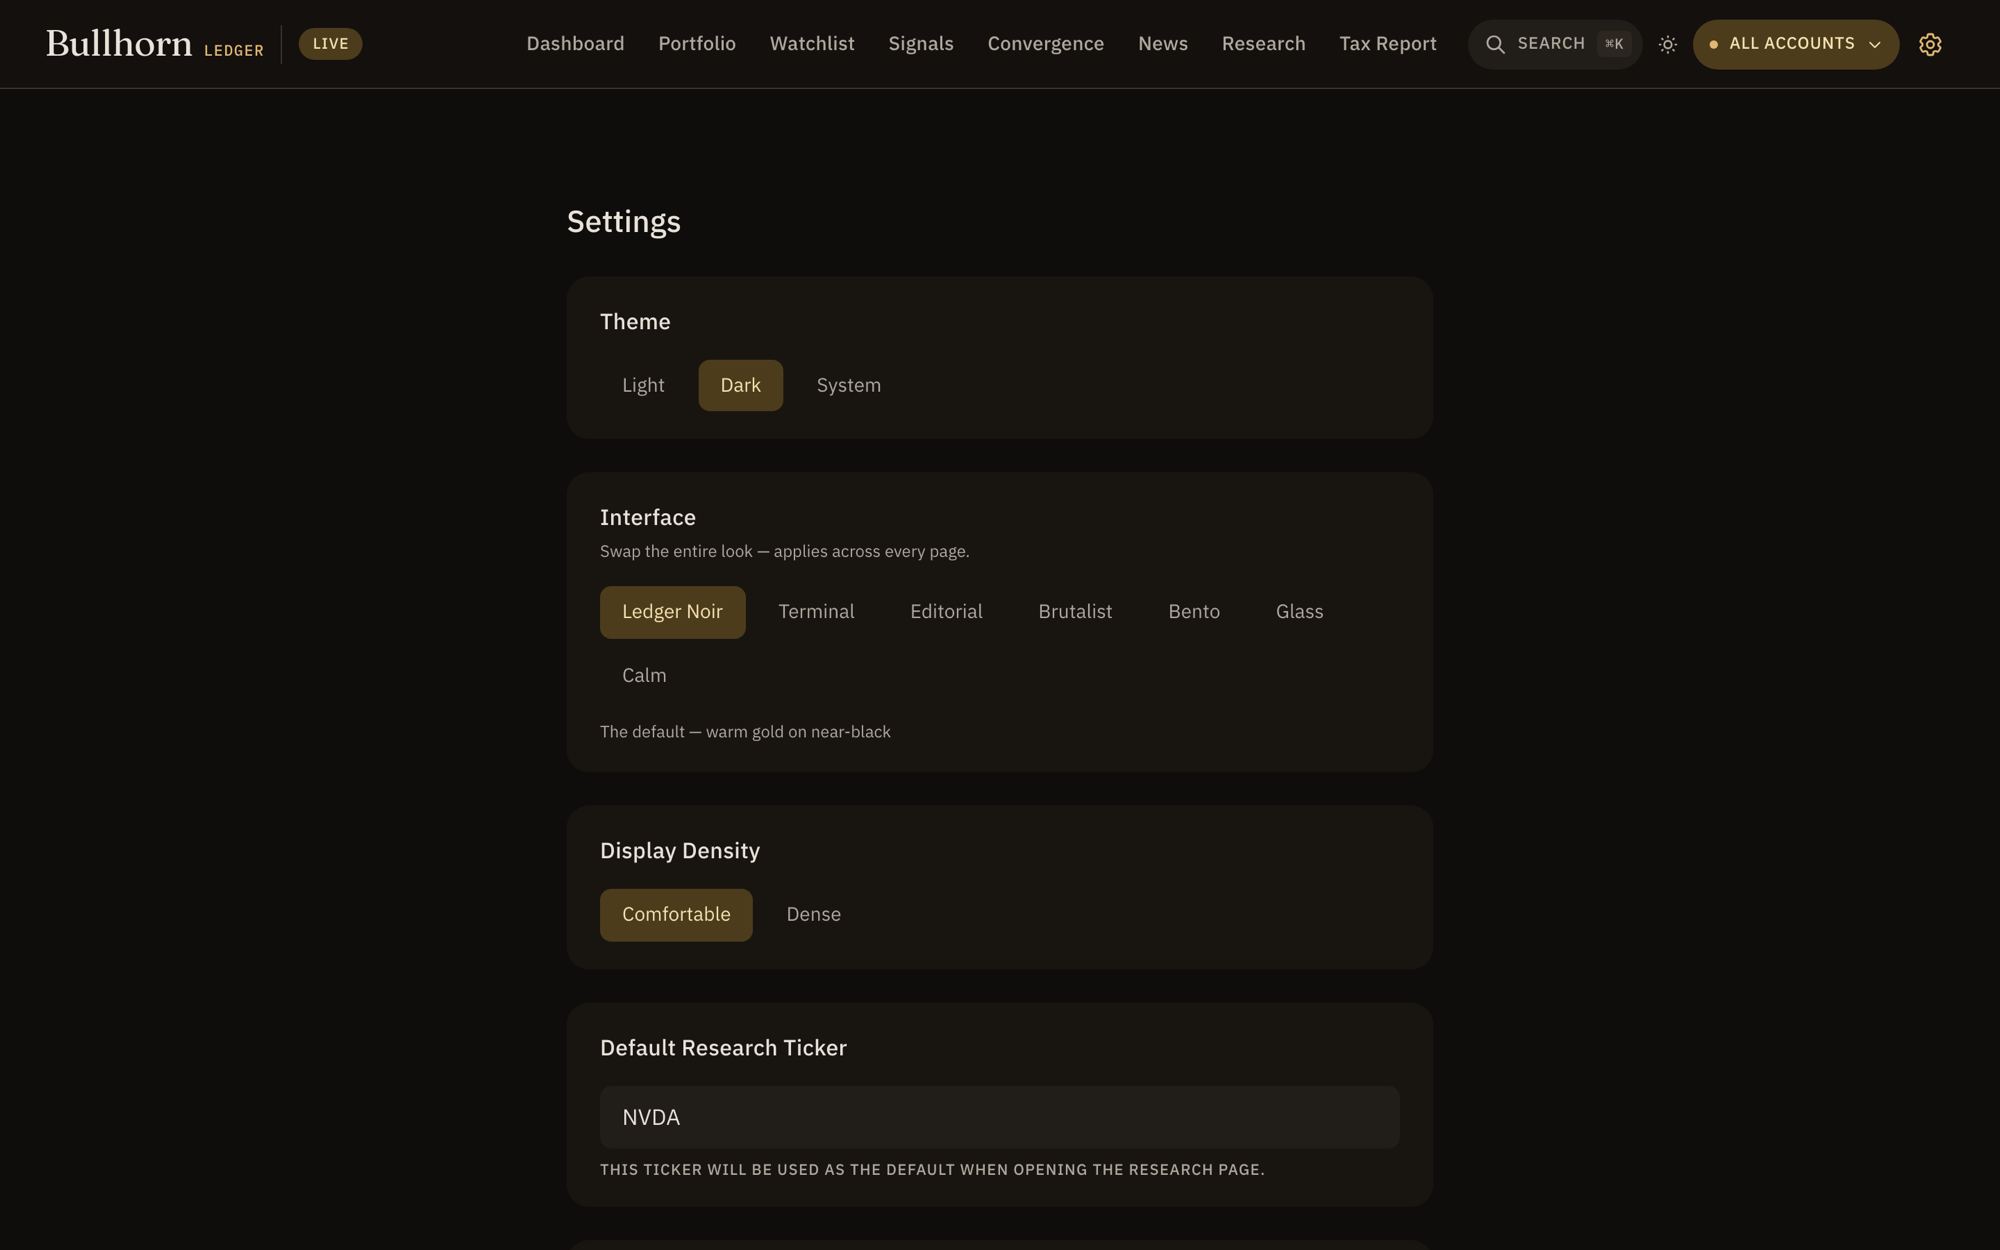Go to the Research page

pyautogui.click(x=1263, y=44)
